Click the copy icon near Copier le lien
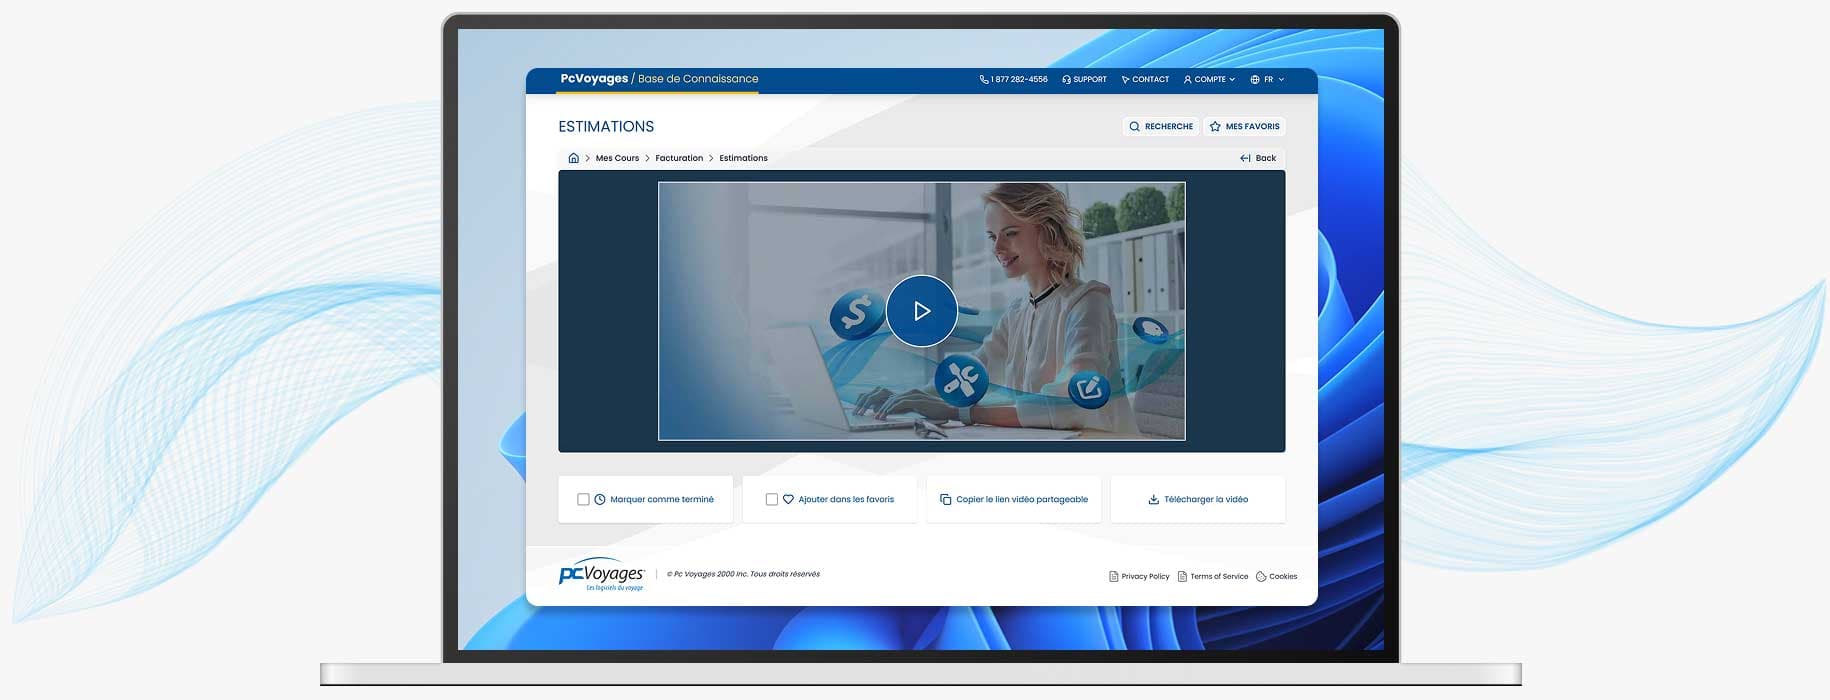This screenshot has height=700, width=1830. coord(945,499)
